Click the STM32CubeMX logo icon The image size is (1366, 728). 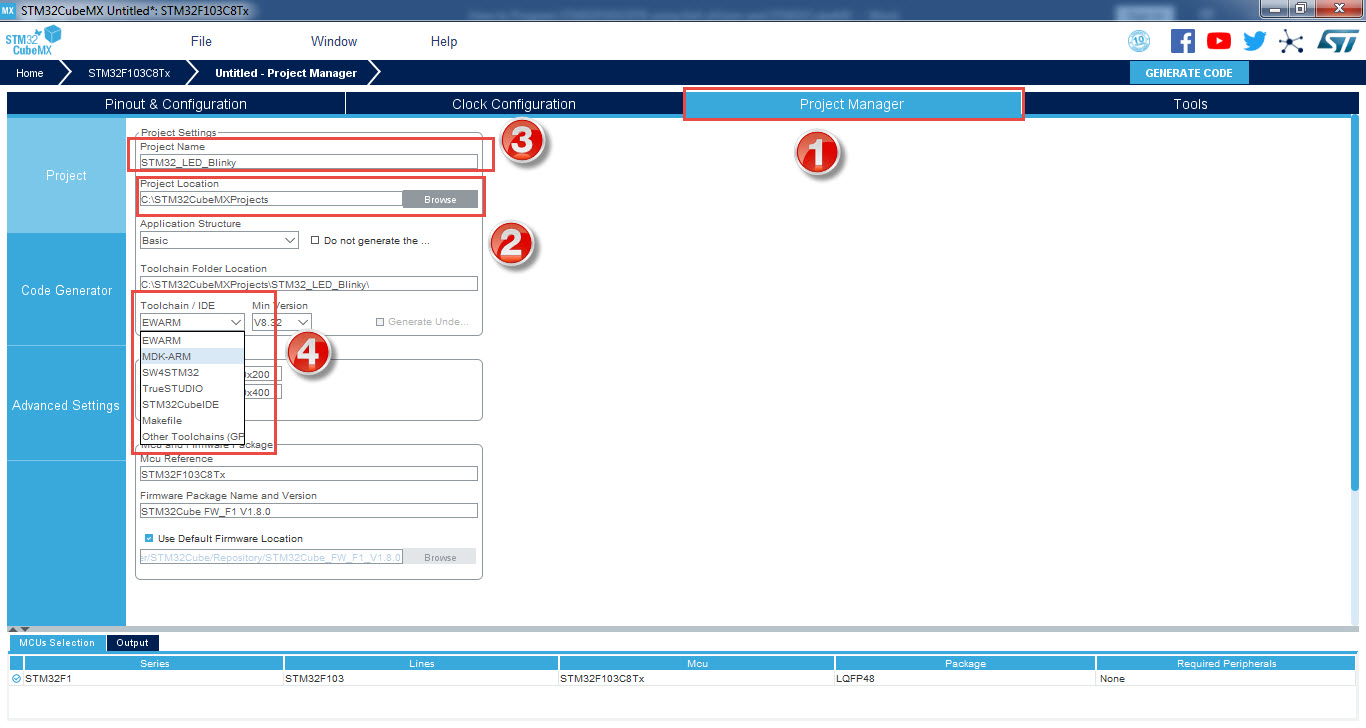[33, 41]
